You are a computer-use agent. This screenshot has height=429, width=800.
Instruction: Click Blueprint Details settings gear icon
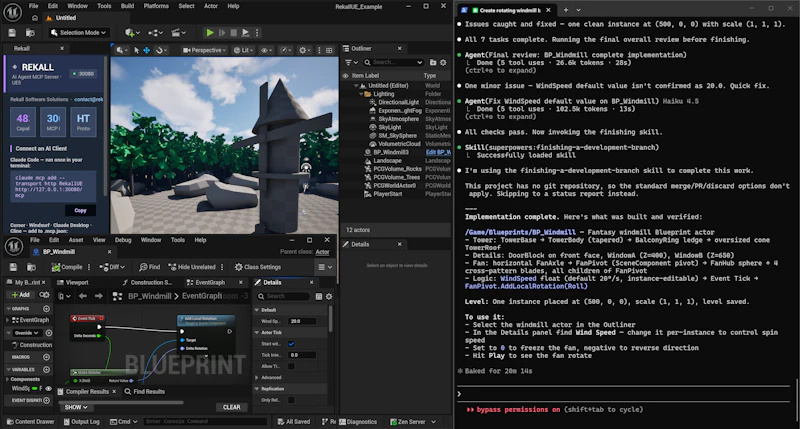[329, 296]
